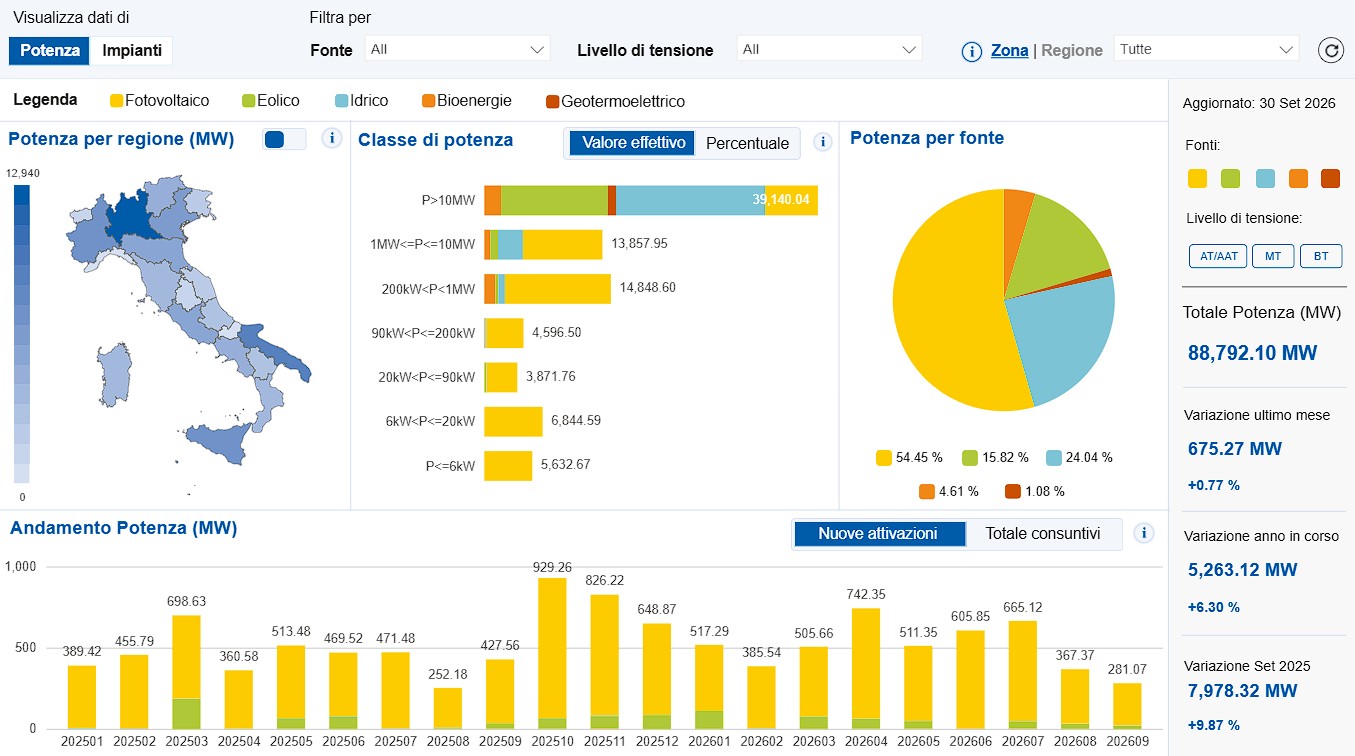The image size is (1355, 756).
Task: Click the Bioenergie legend swatch
Action: pyautogui.click(x=428, y=101)
